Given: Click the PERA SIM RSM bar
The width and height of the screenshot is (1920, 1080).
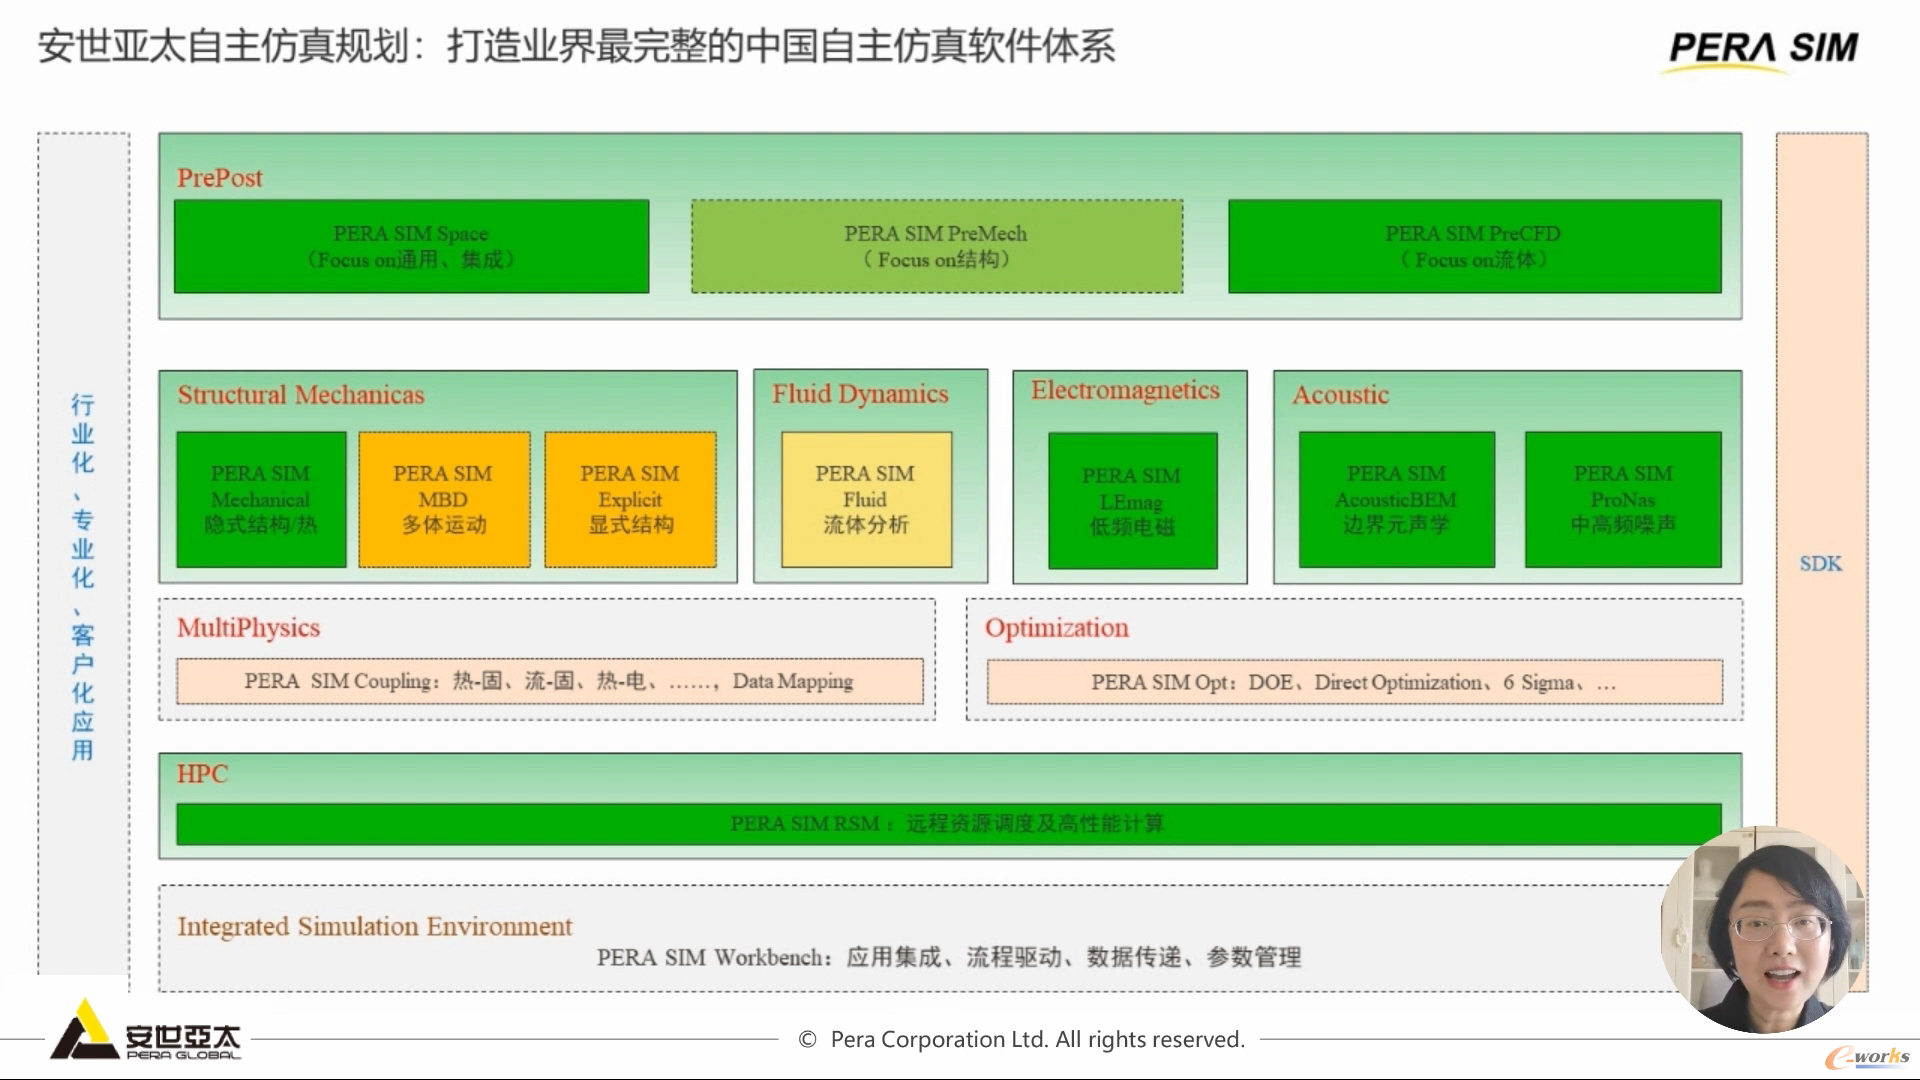Looking at the screenshot, I should (949, 824).
